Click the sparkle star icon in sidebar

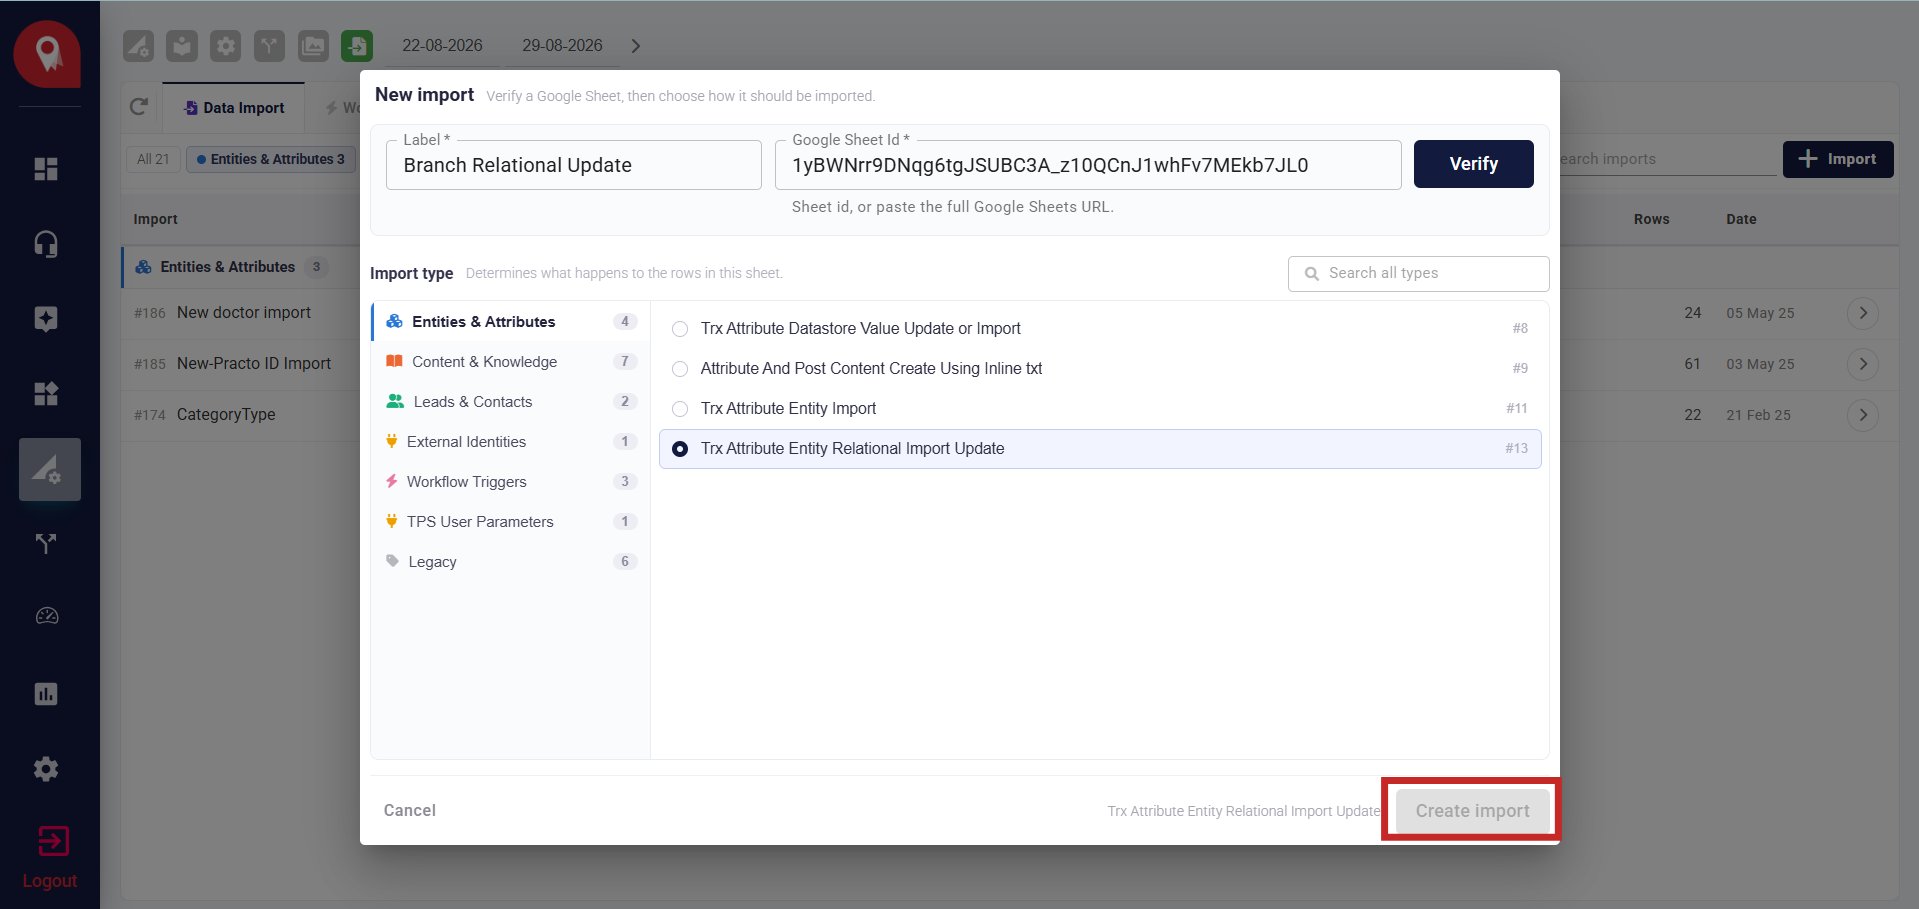pyautogui.click(x=46, y=319)
